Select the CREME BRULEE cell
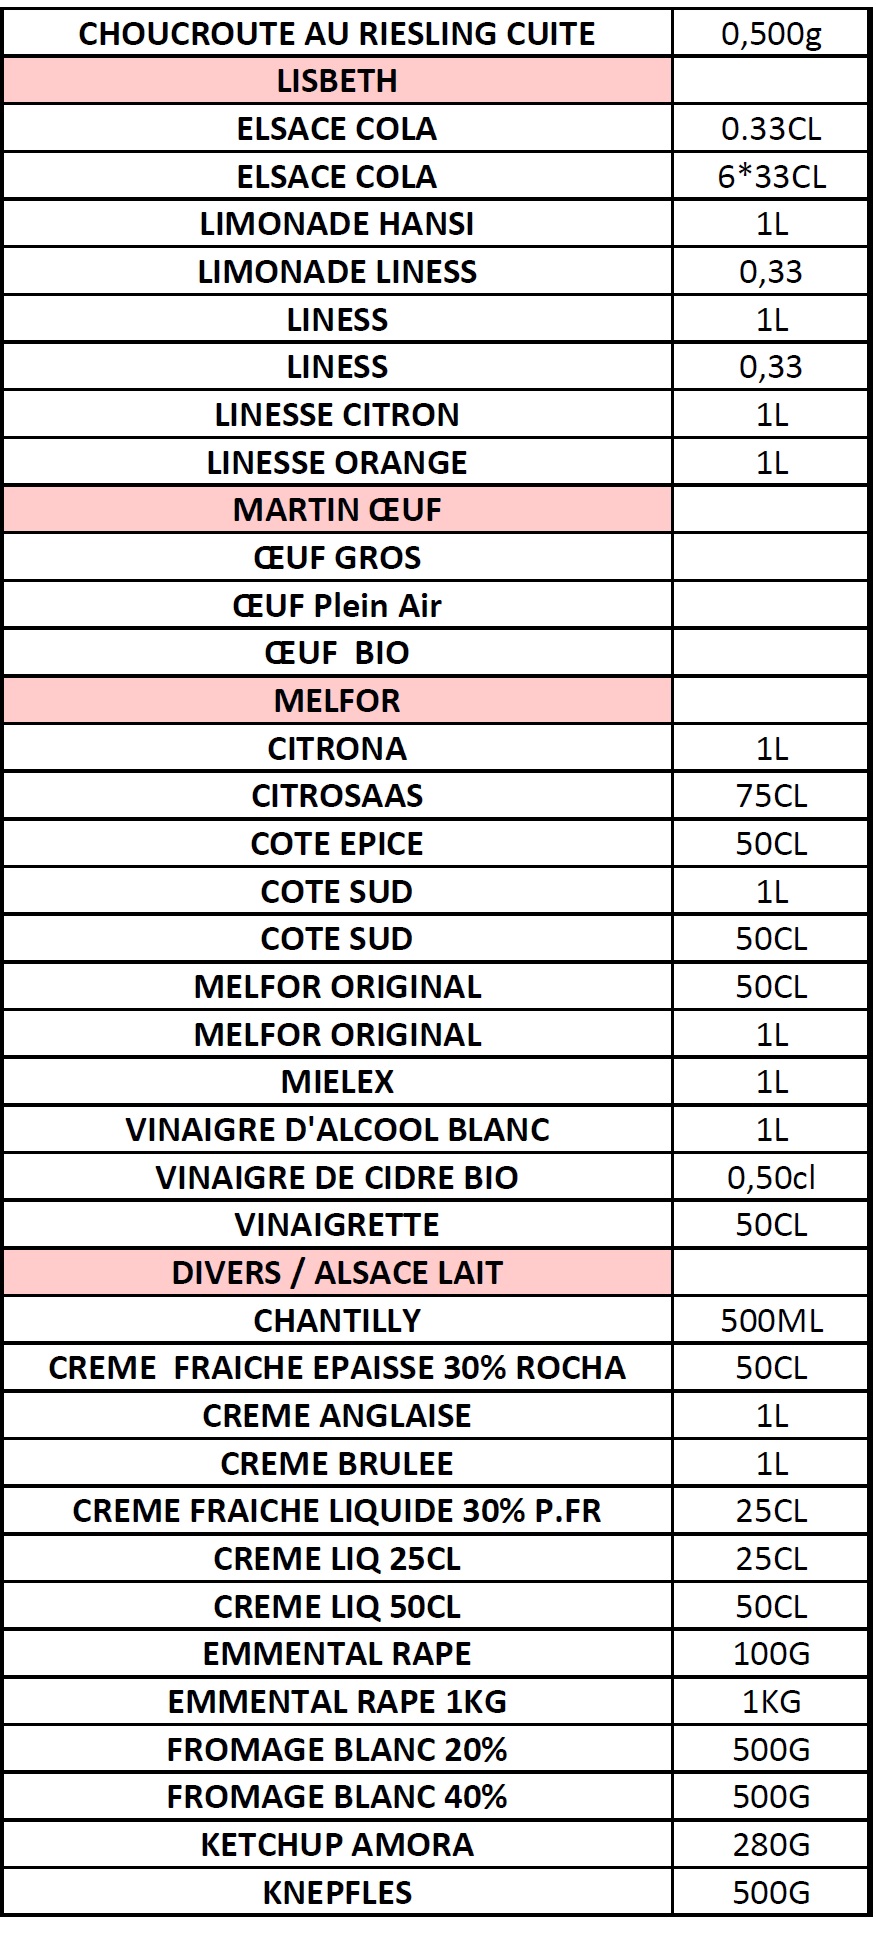The image size is (876, 1940). click(337, 1463)
